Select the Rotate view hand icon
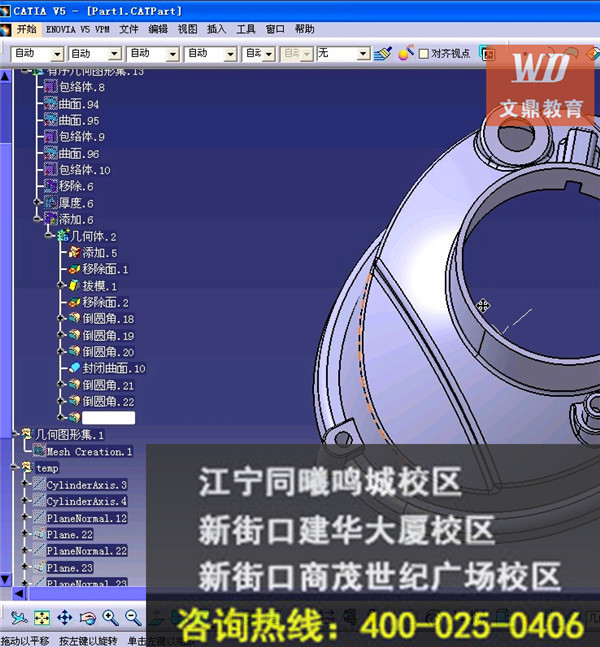The image size is (600, 647). coord(87,618)
